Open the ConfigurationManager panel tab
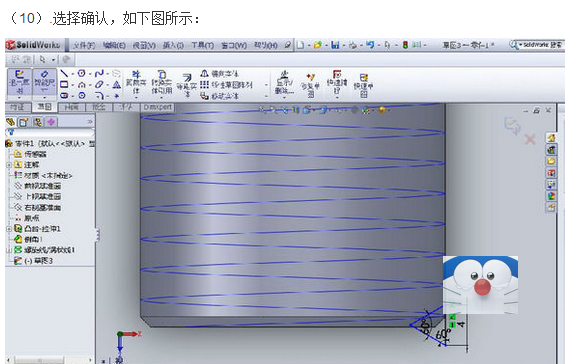This screenshot has width=568, height=364. (37, 122)
